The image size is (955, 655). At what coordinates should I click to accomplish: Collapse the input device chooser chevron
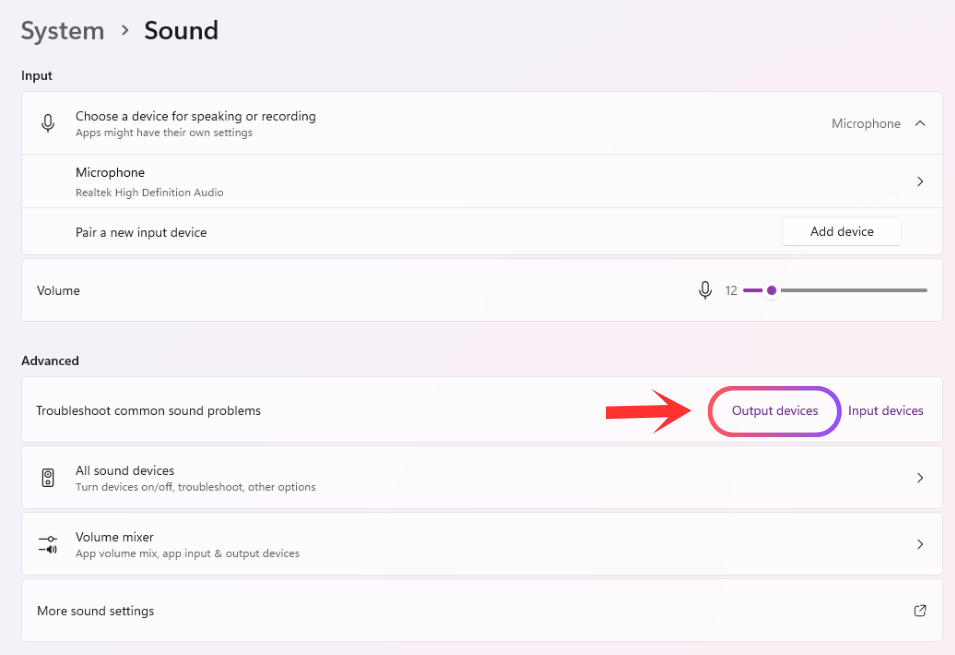(x=920, y=123)
